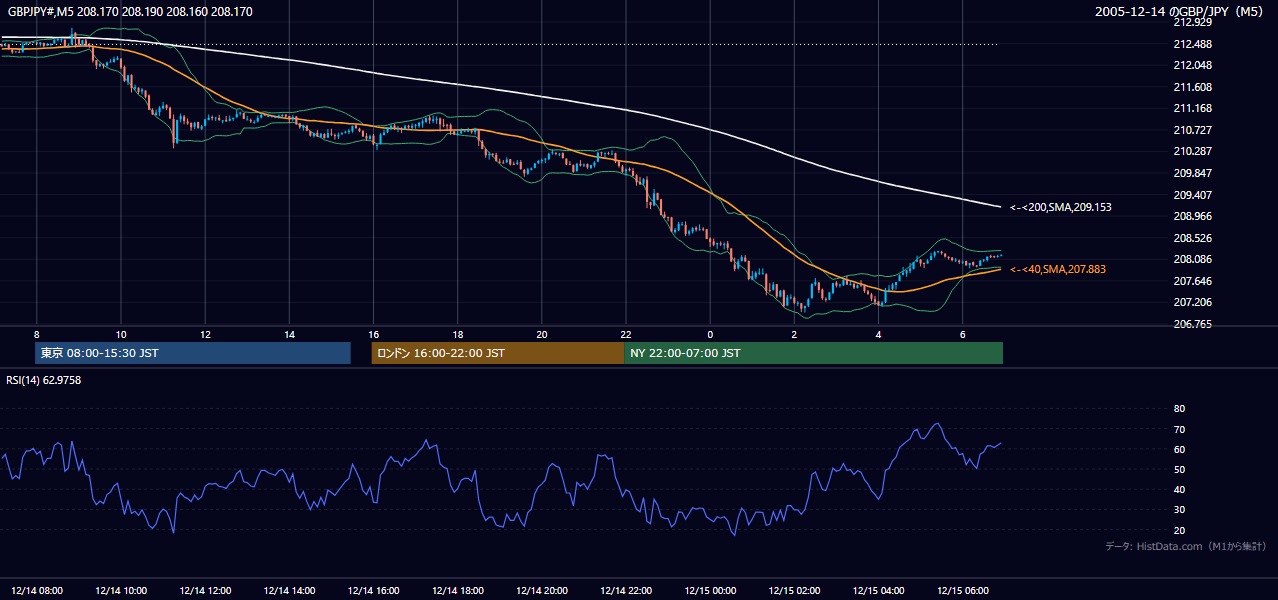Click the London session bar ロンドン 16:00-22:00 JST

(497, 353)
